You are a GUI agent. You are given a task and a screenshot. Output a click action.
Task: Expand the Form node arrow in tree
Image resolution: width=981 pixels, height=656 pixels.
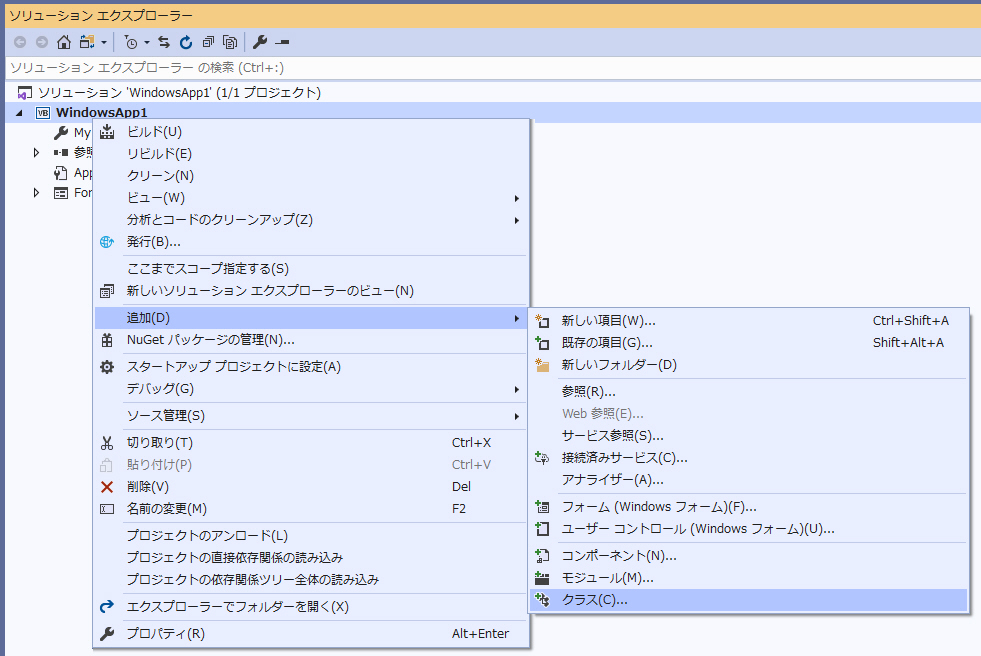pos(36,193)
